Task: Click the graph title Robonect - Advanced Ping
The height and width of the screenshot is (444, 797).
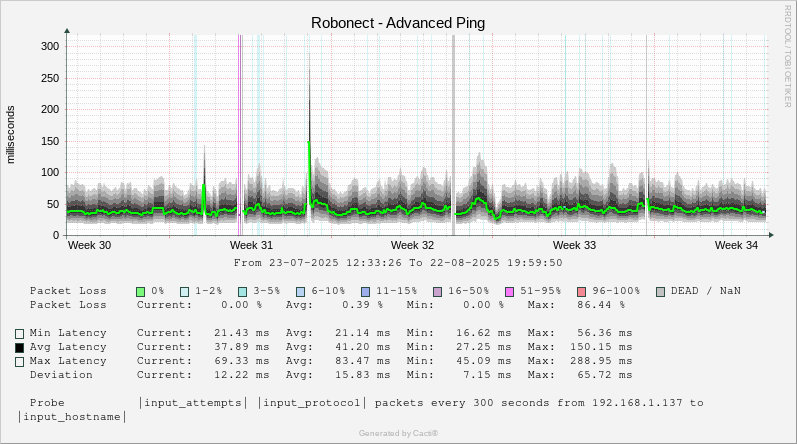Action: tap(398, 23)
